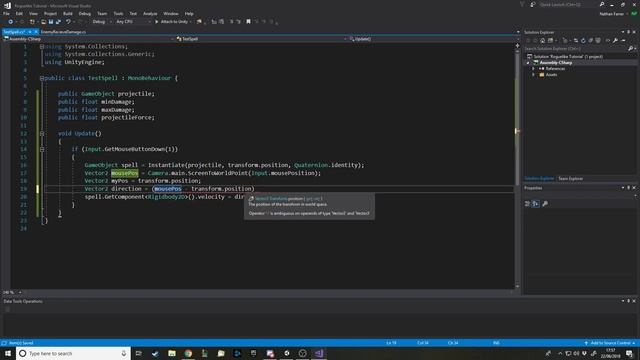640x360 pixels.
Task: Click the Type here to search box
Action: 73,353
